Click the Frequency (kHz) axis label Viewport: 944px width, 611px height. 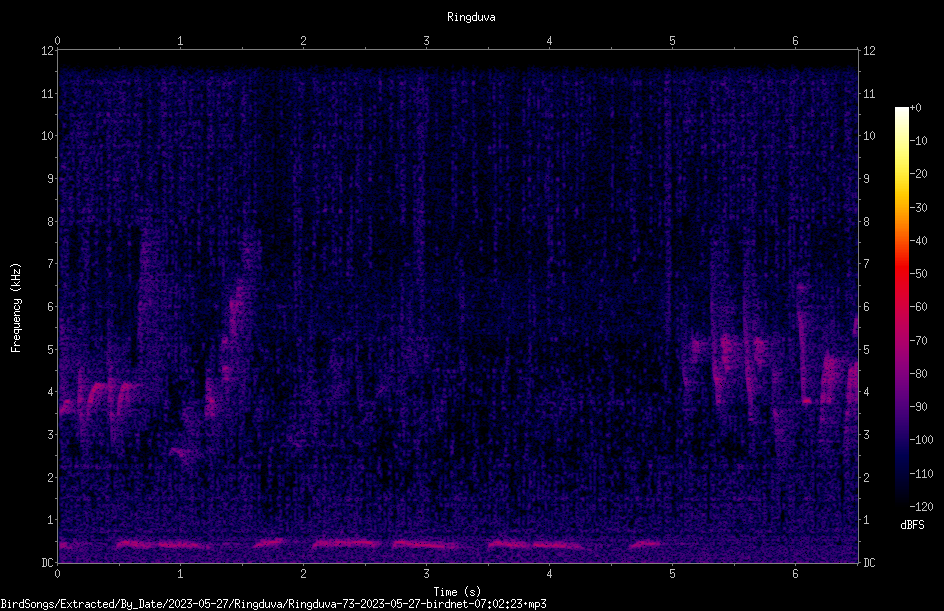click(16, 307)
